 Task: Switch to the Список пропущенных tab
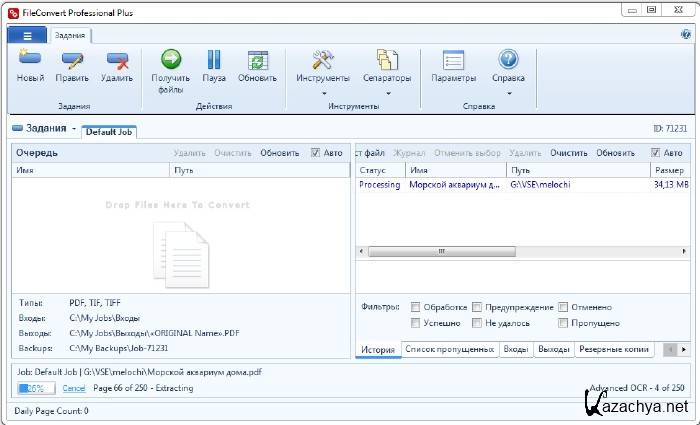[449, 349]
